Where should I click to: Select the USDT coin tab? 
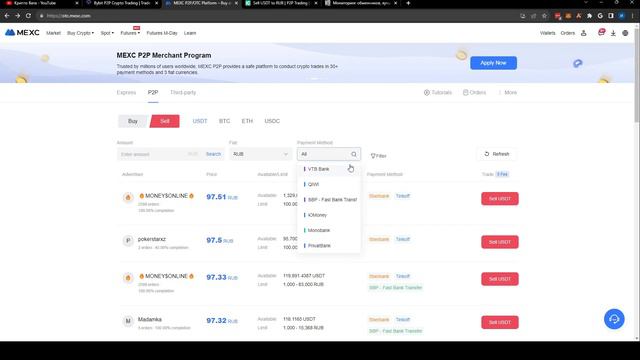(200, 121)
